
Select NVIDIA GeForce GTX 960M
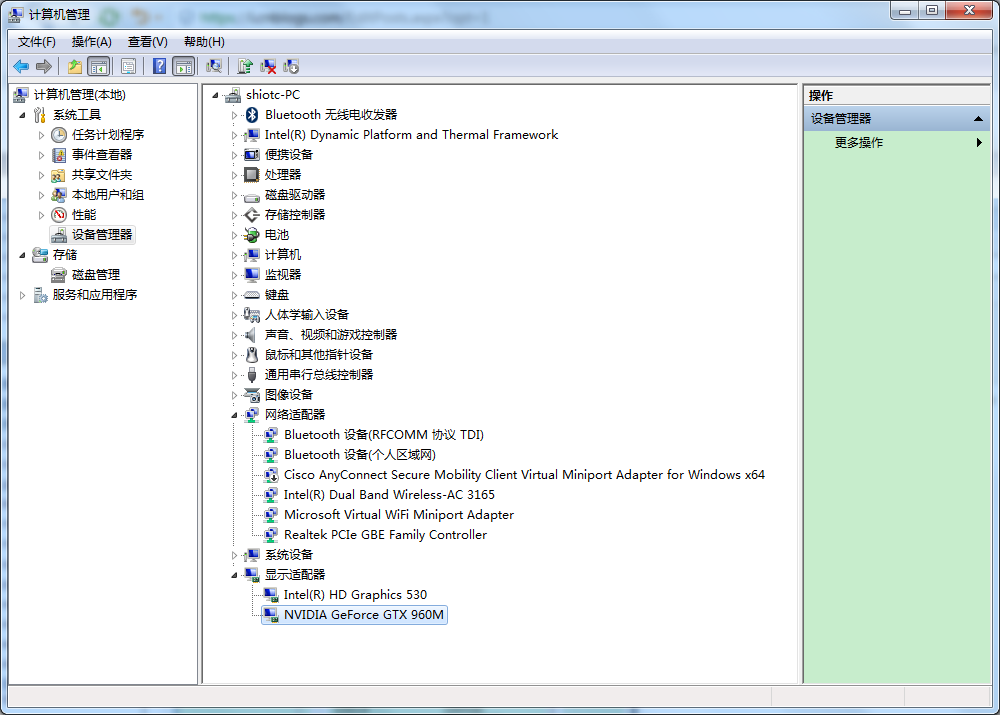click(364, 615)
